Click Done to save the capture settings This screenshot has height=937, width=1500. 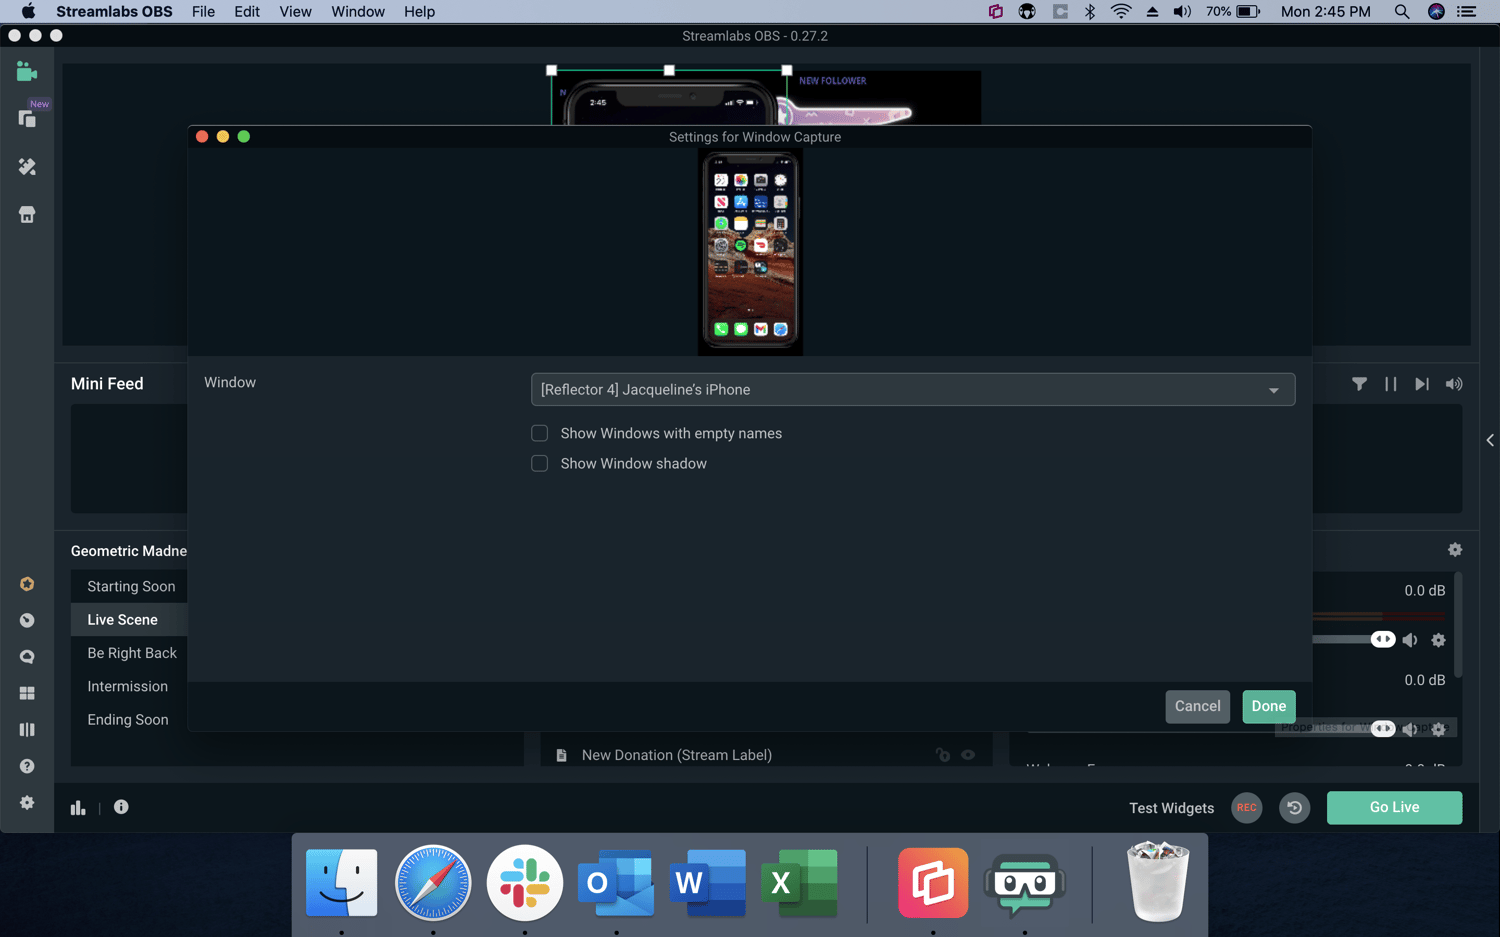[x=1268, y=706]
